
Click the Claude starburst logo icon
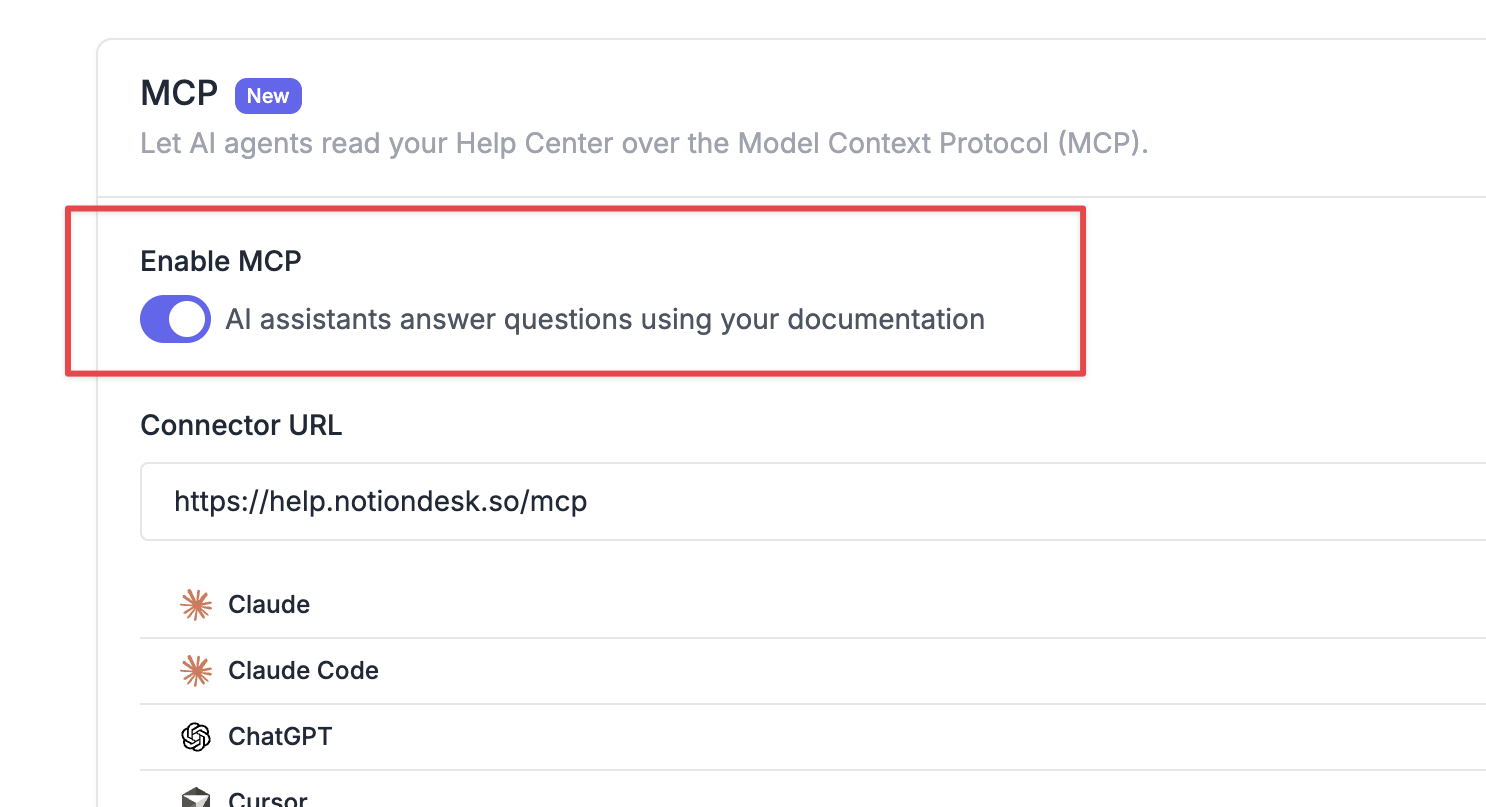196,605
